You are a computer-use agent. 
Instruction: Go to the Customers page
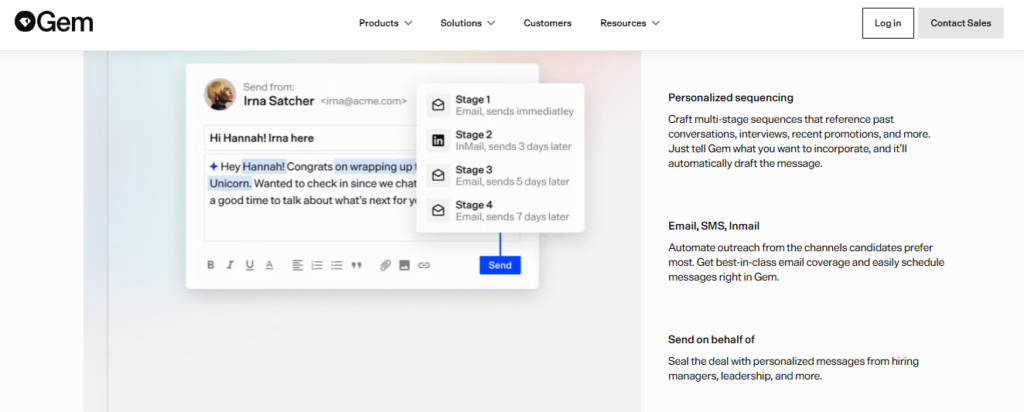click(x=547, y=23)
